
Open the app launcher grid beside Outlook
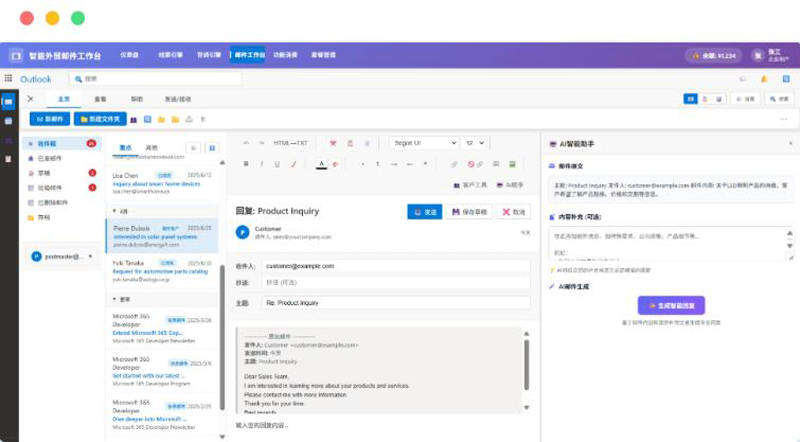[x=9, y=78]
